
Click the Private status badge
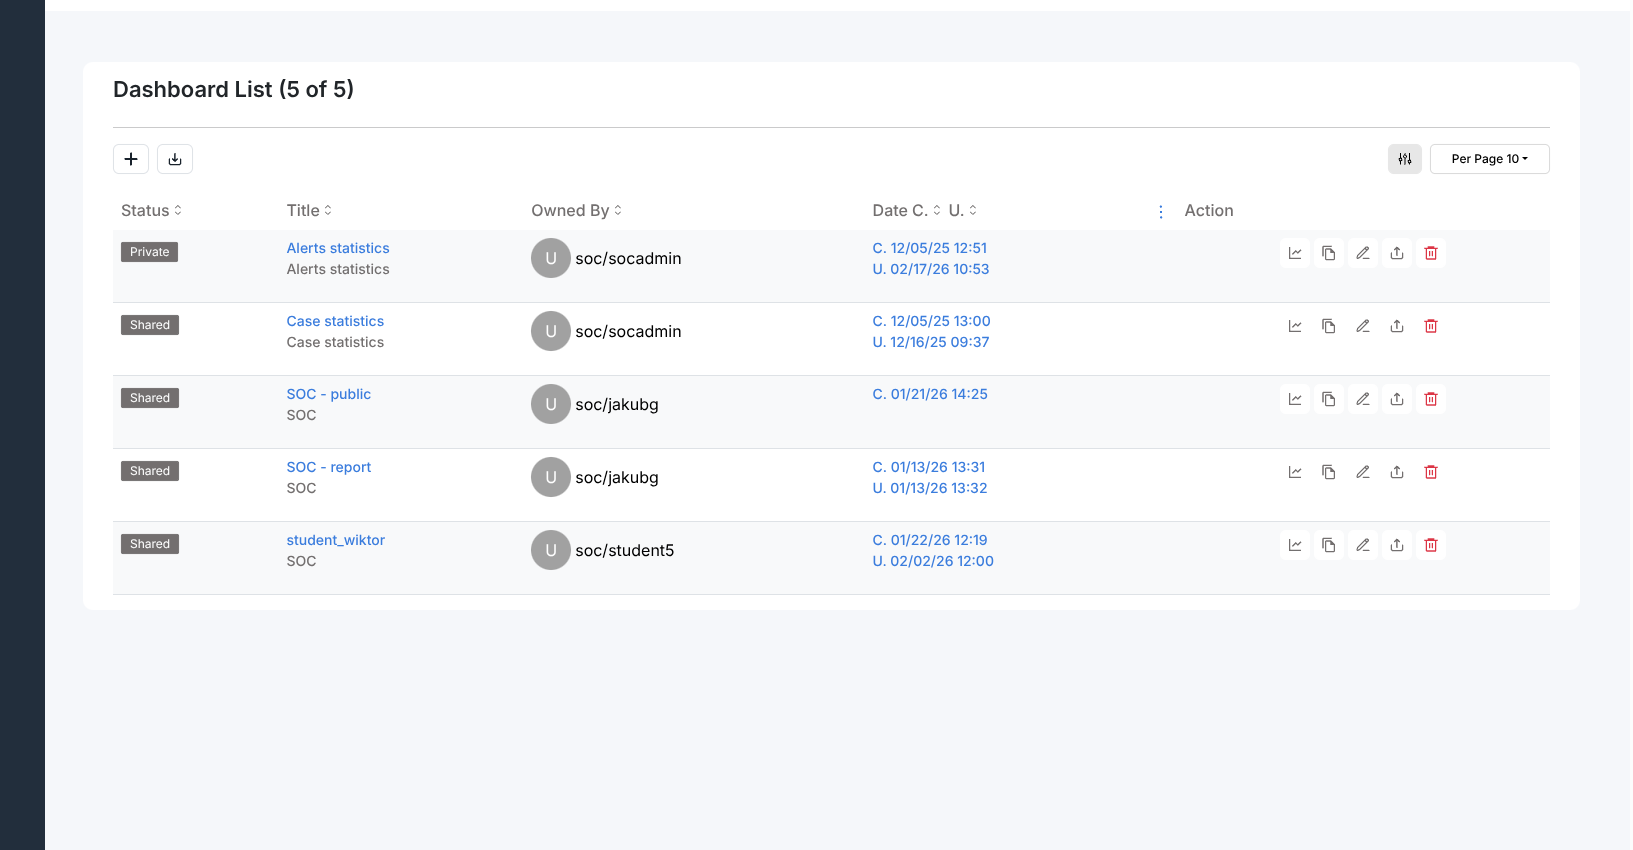click(x=150, y=252)
